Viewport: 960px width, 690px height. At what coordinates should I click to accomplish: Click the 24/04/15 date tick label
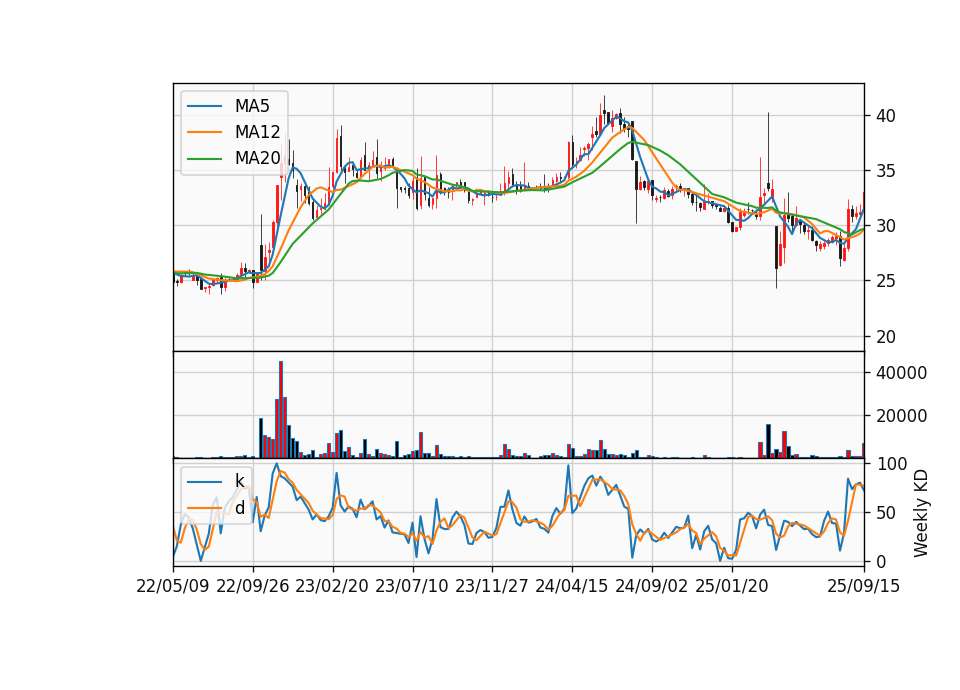pos(572,586)
